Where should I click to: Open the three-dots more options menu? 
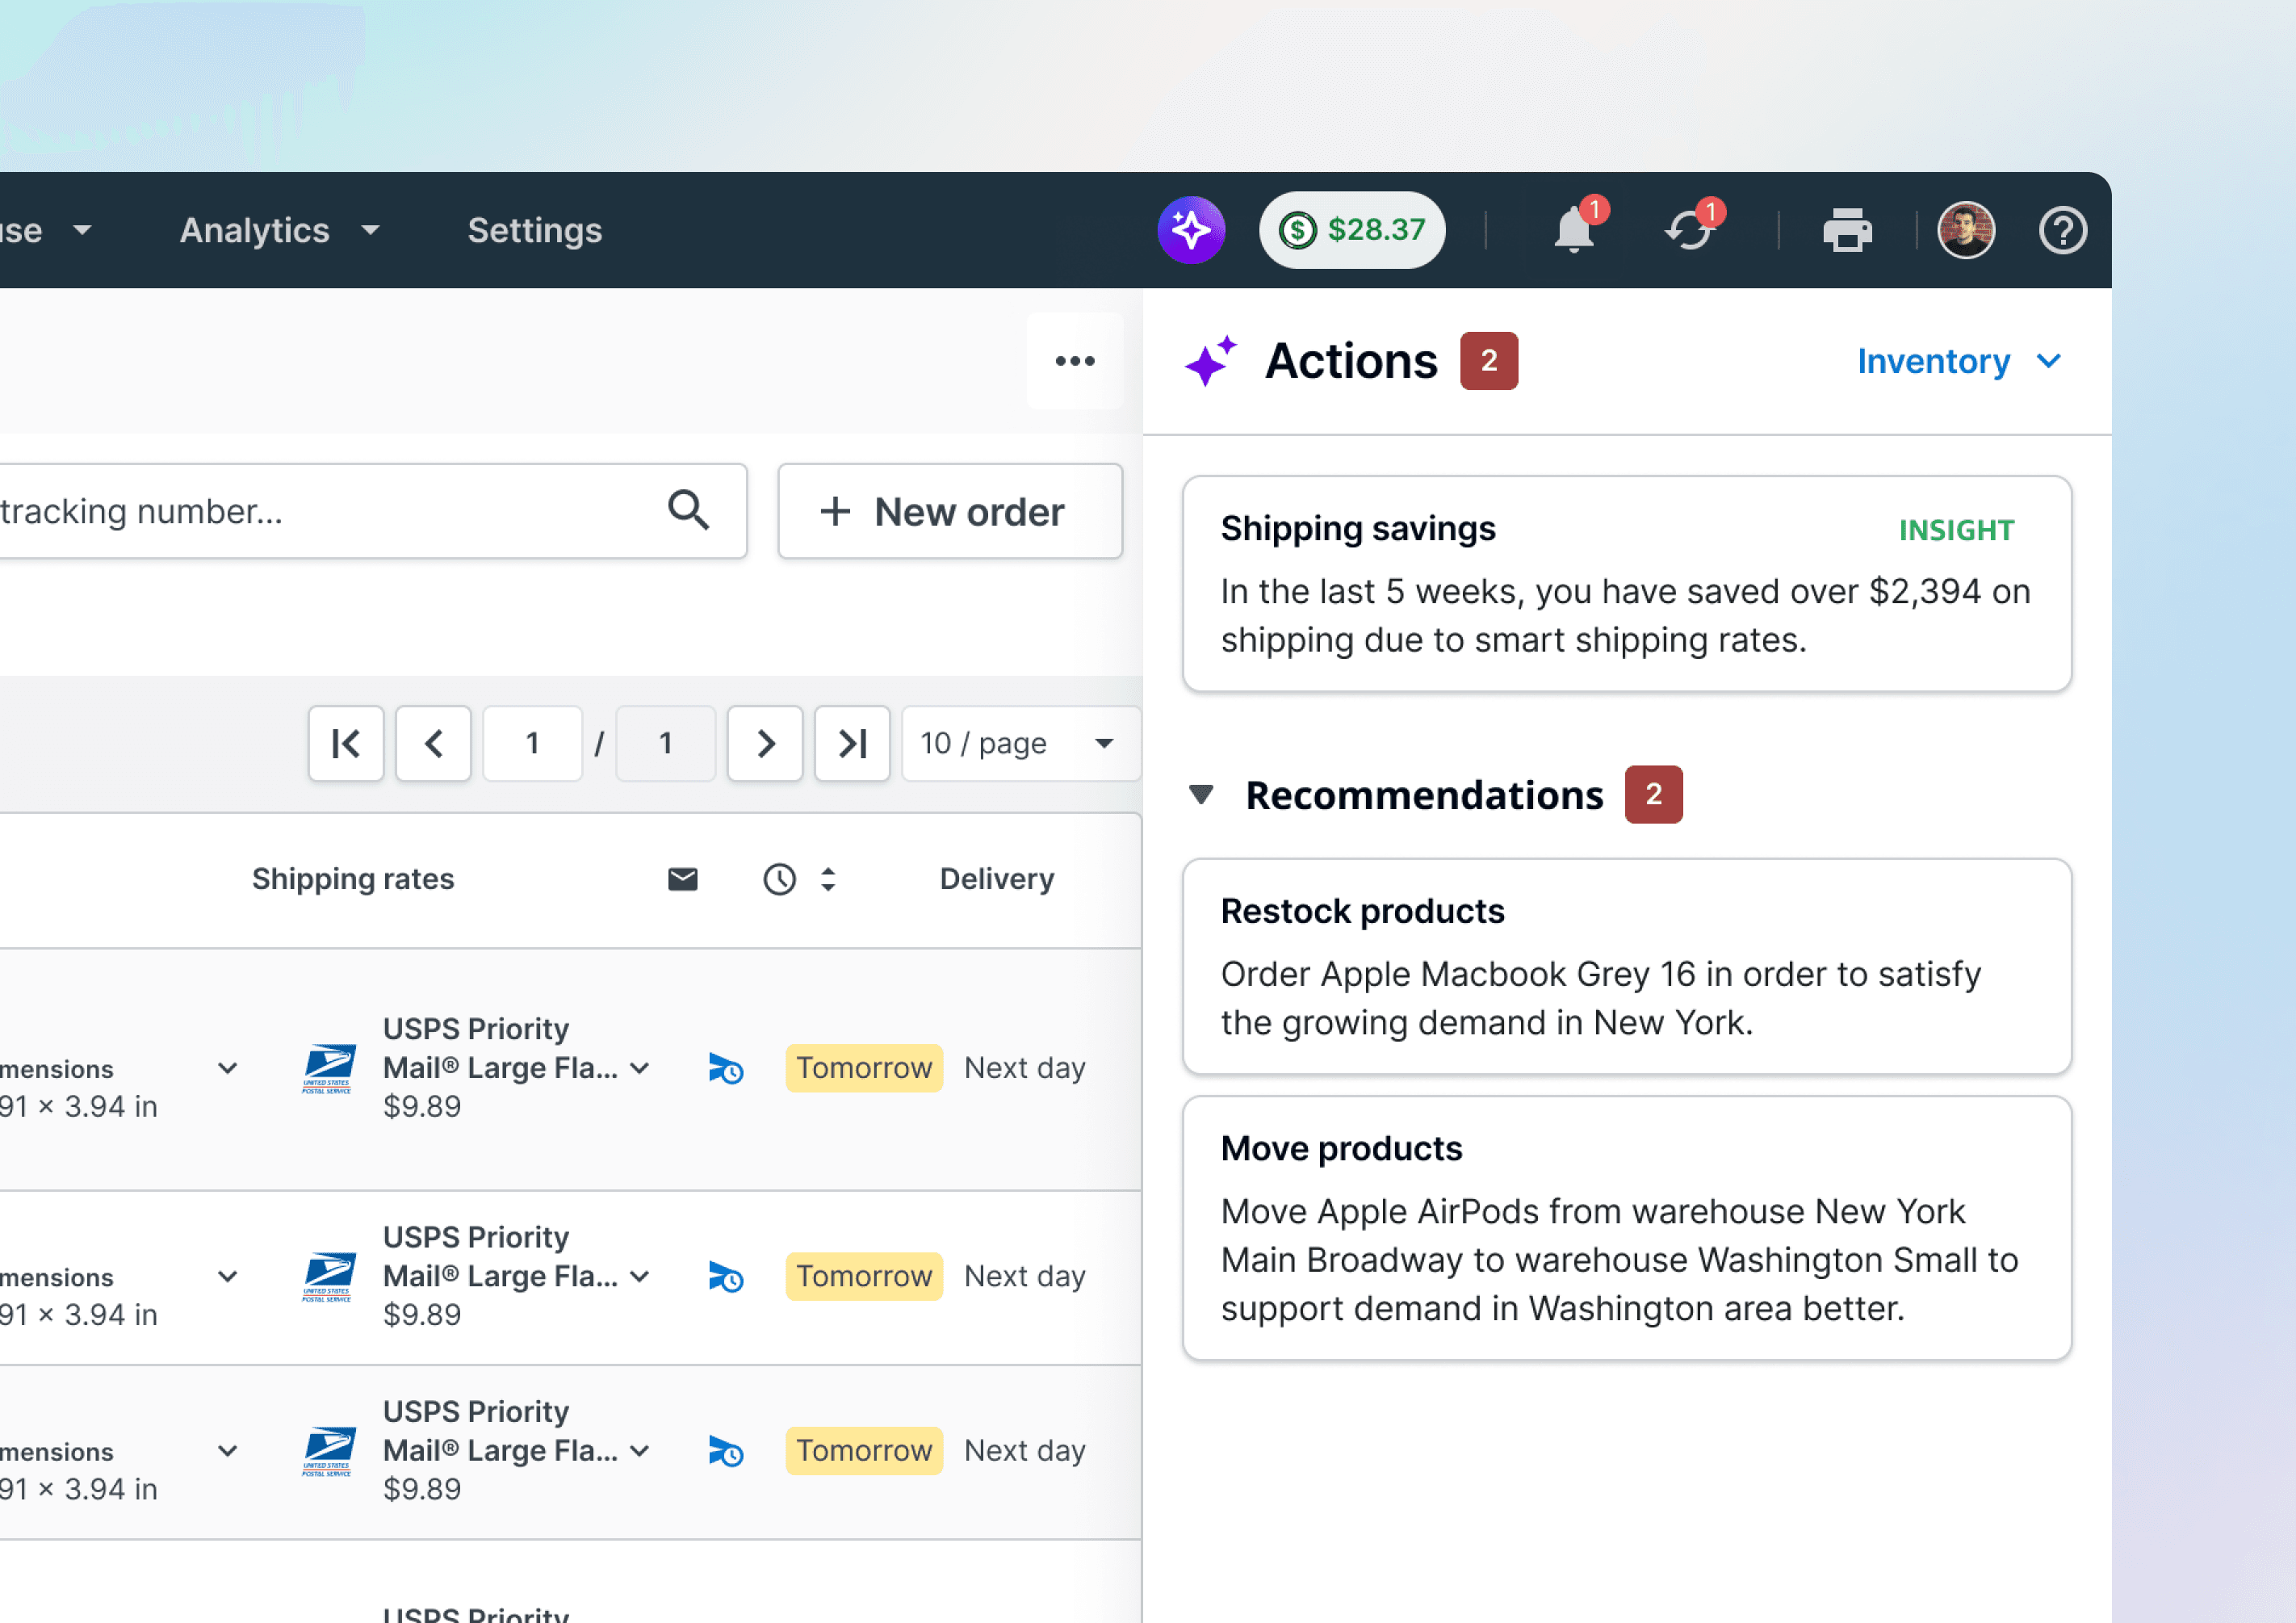pyautogui.click(x=1075, y=361)
